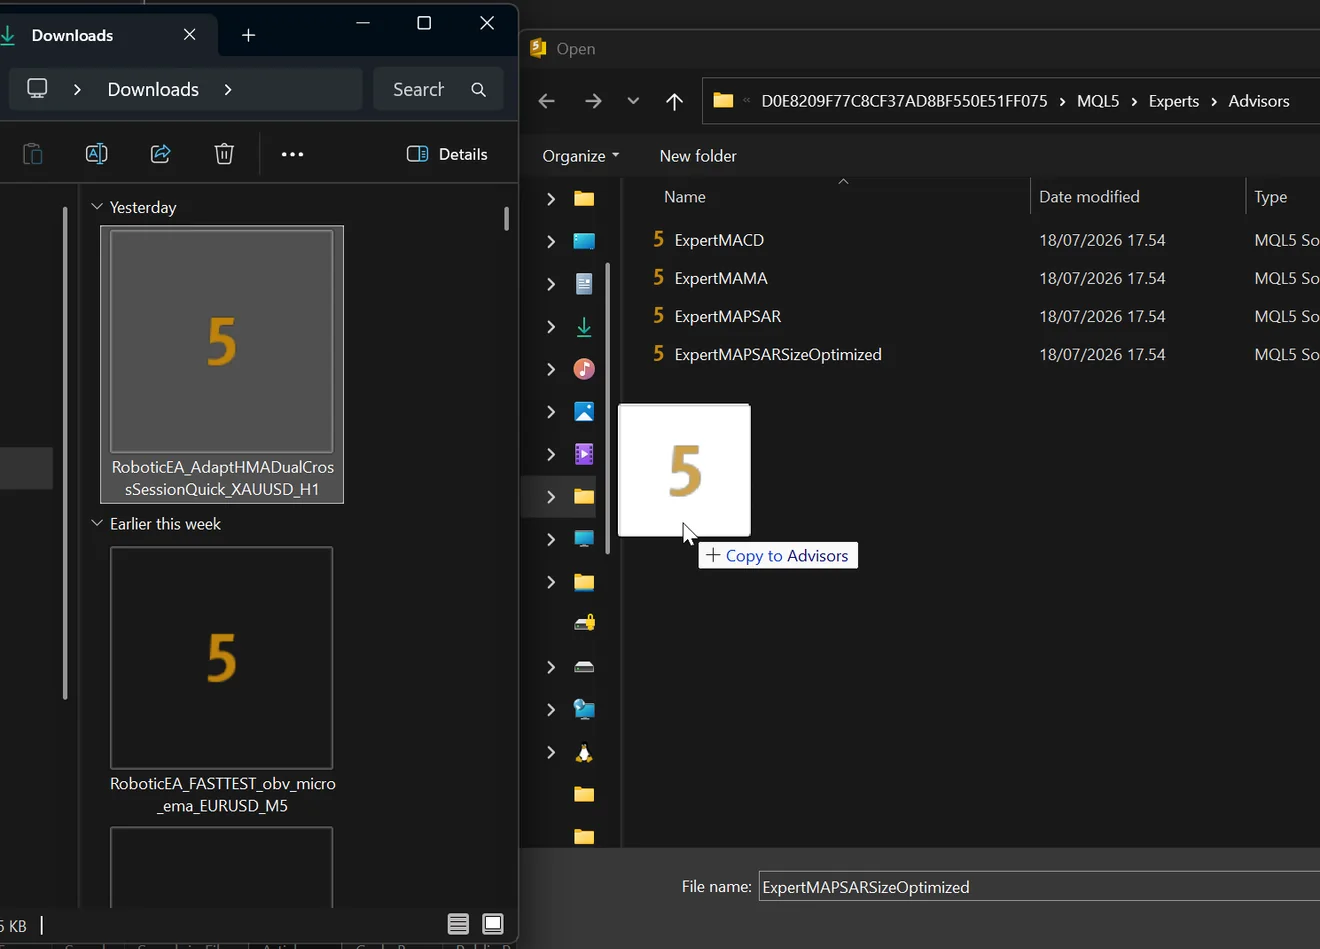This screenshot has height=949, width=1320.
Task: Select the Music icon in Open dialog tree
Action: click(584, 369)
